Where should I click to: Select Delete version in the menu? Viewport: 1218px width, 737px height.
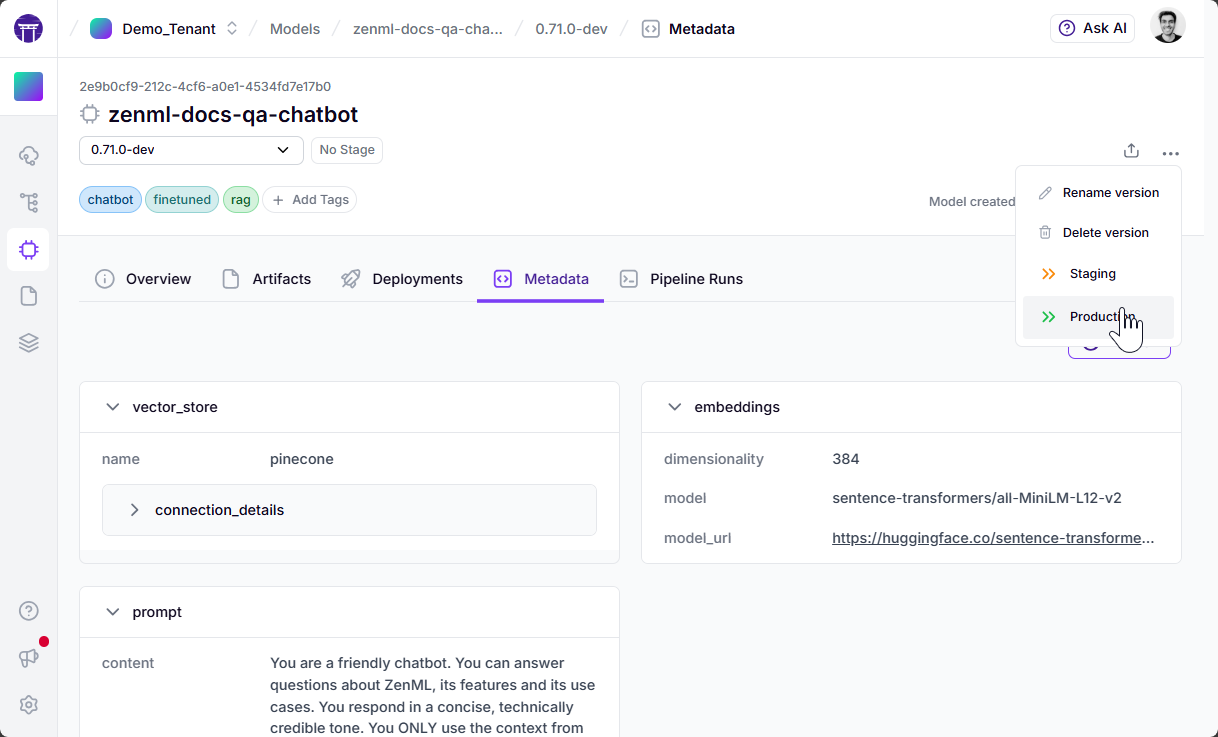1105,232
